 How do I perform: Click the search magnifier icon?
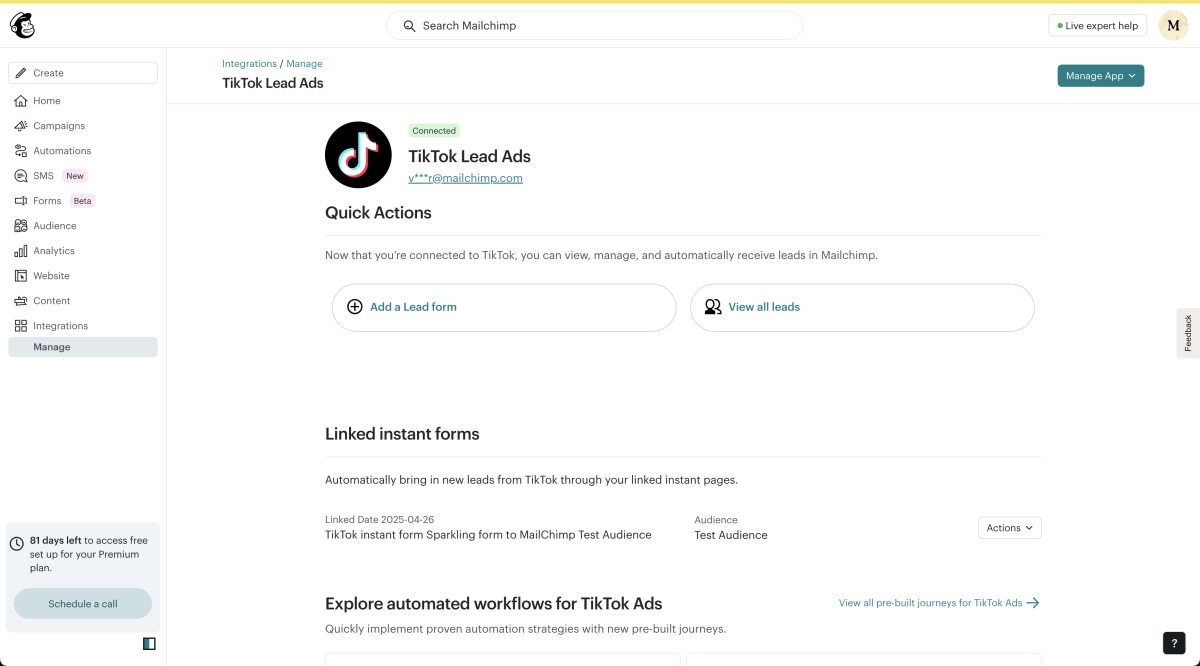point(409,26)
